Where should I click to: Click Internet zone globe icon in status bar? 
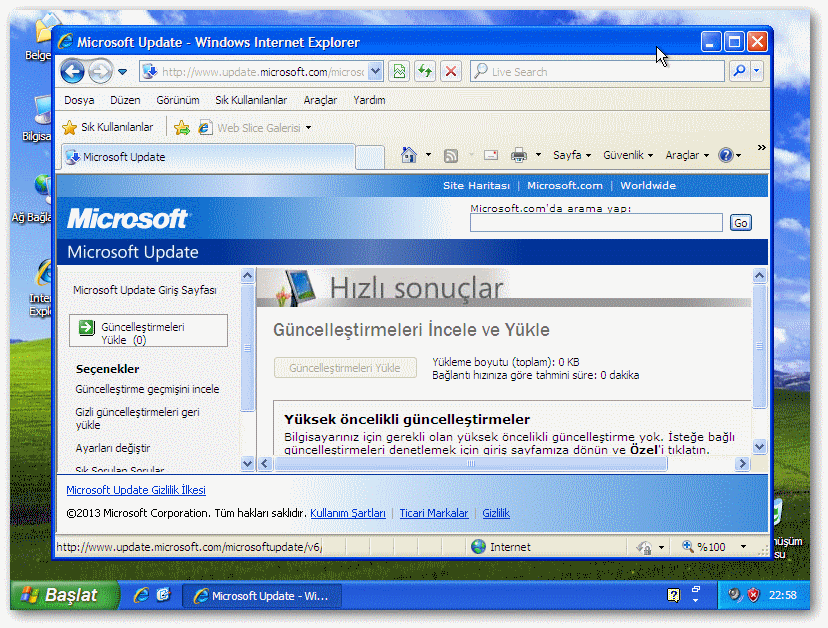(478, 547)
